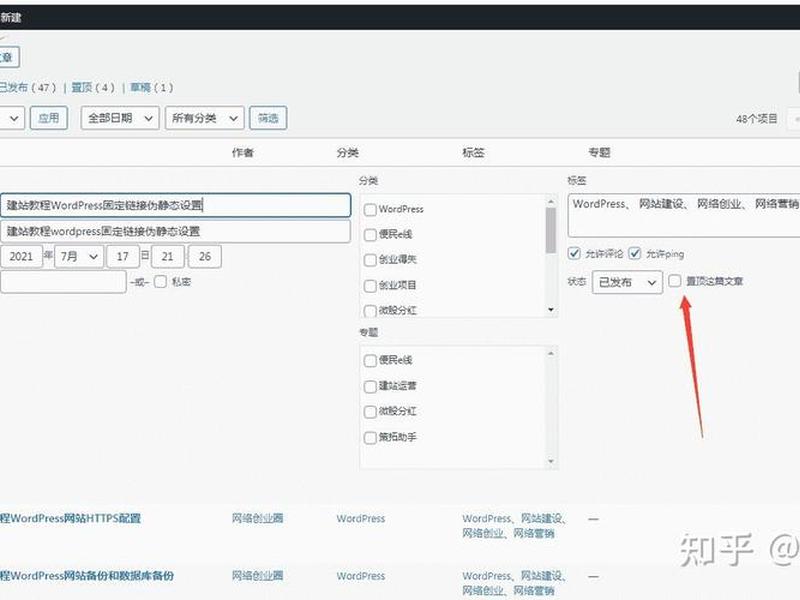Open post 程WordPress网站HTTPS配置
The height and width of the screenshot is (600, 800).
click(70, 518)
